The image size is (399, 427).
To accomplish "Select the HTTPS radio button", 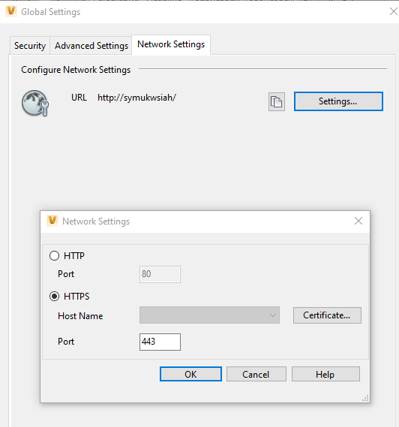I will click(54, 296).
